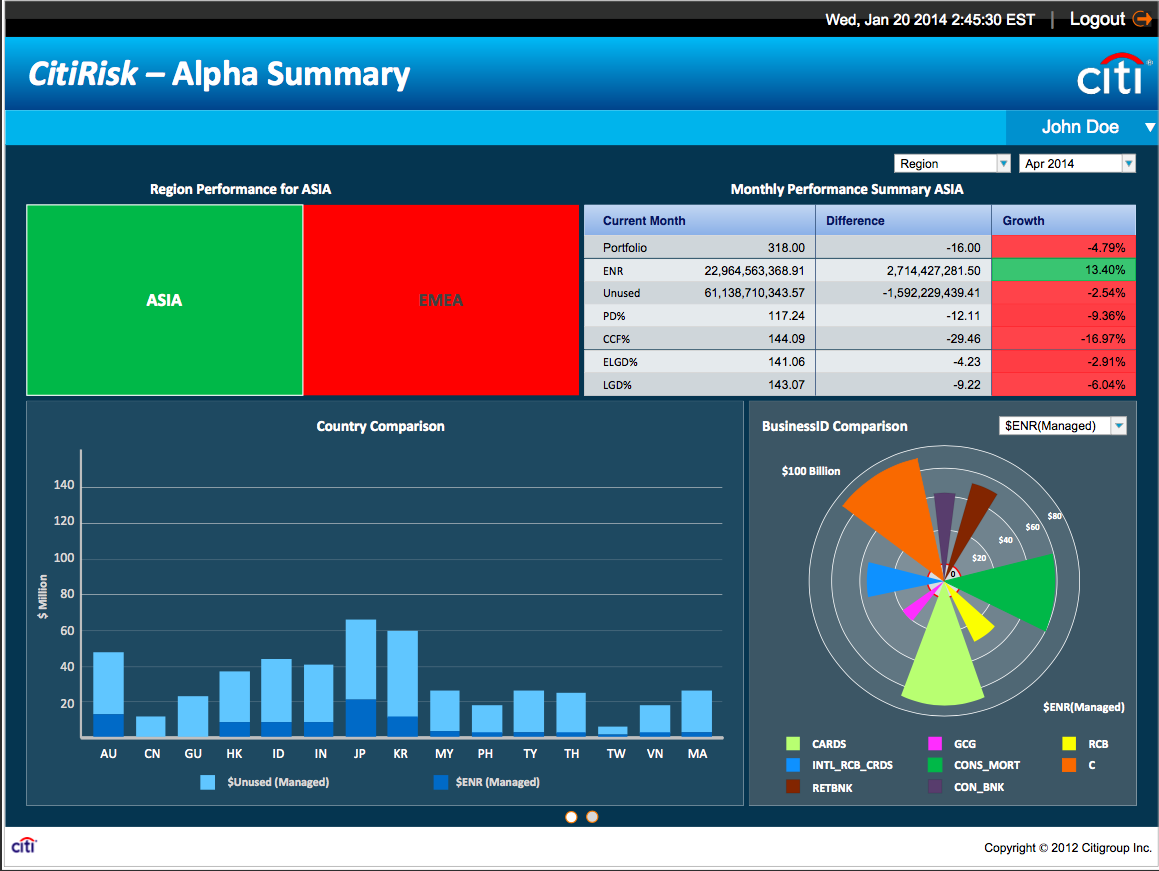
Task: Select the green ASIA treemap tile
Action: click(164, 300)
